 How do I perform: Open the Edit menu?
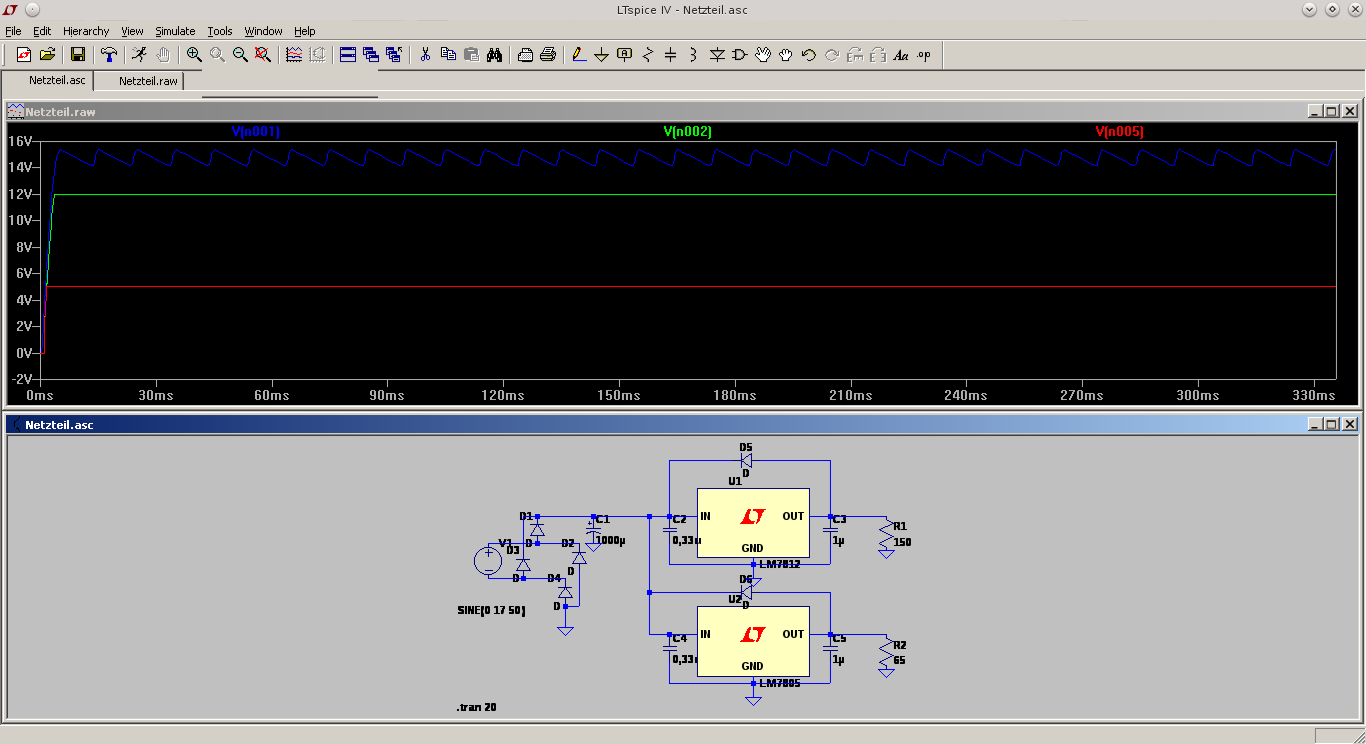42,31
